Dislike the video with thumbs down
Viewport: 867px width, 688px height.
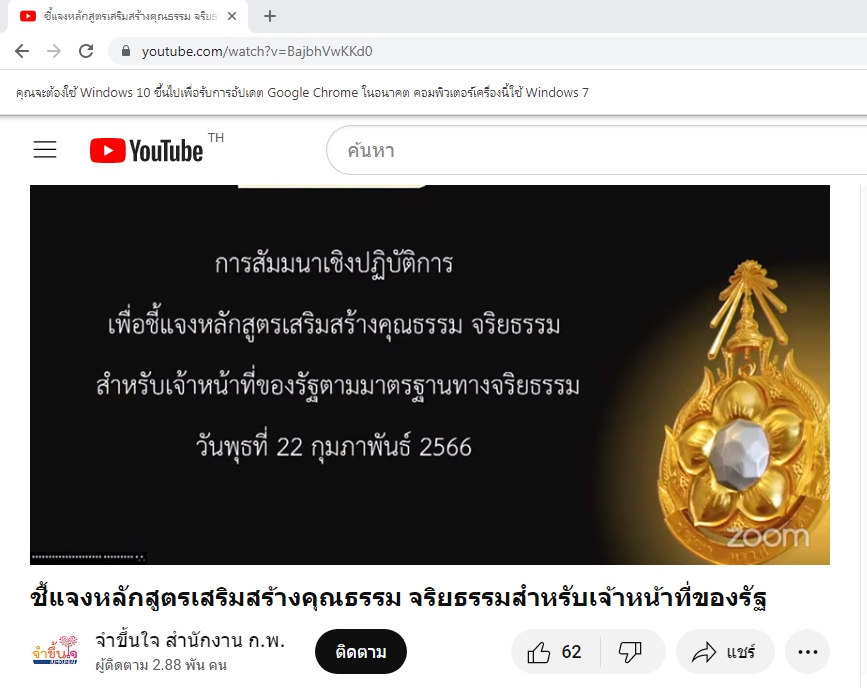(630, 652)
